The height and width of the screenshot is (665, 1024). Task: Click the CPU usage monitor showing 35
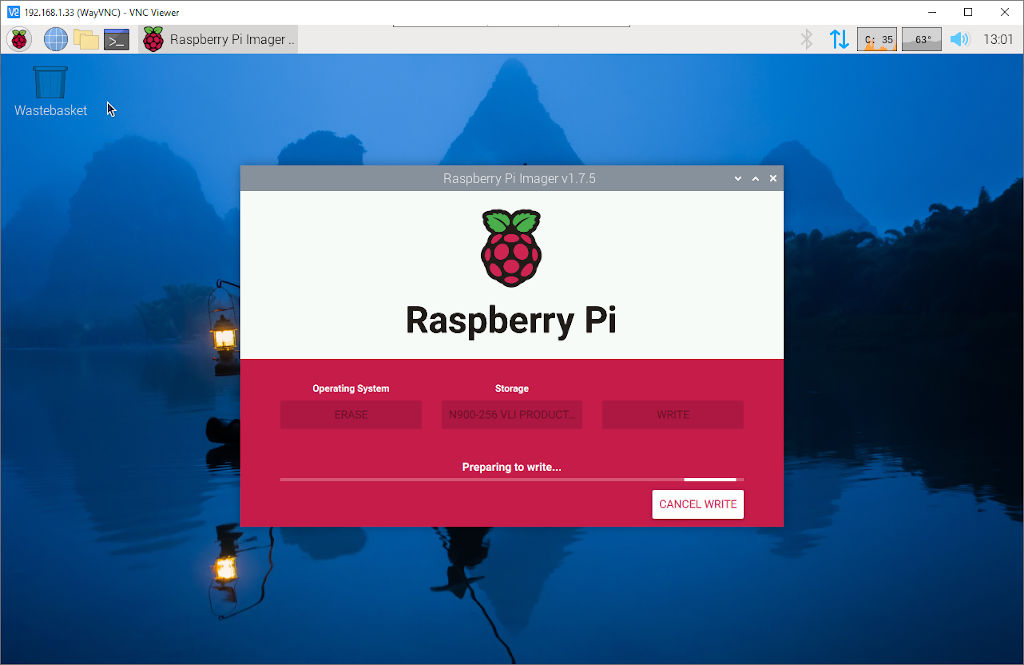877,39
